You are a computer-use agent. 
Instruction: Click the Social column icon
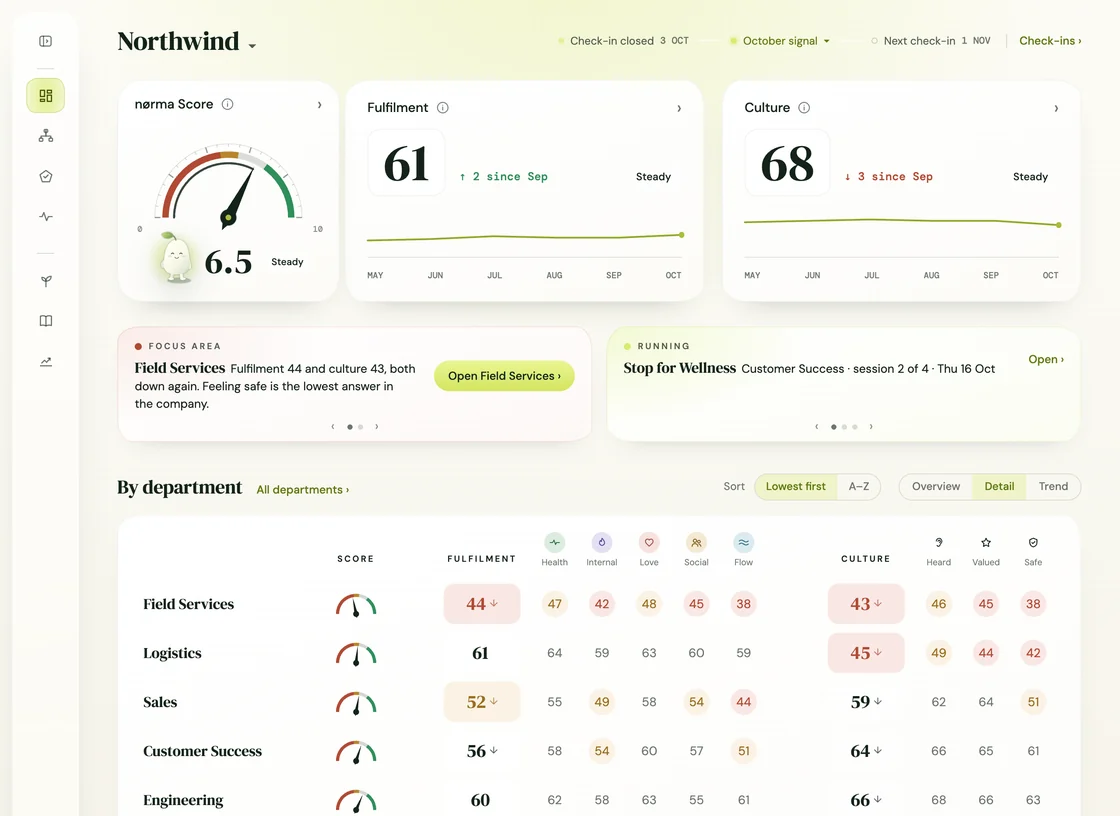click(696, 542)
